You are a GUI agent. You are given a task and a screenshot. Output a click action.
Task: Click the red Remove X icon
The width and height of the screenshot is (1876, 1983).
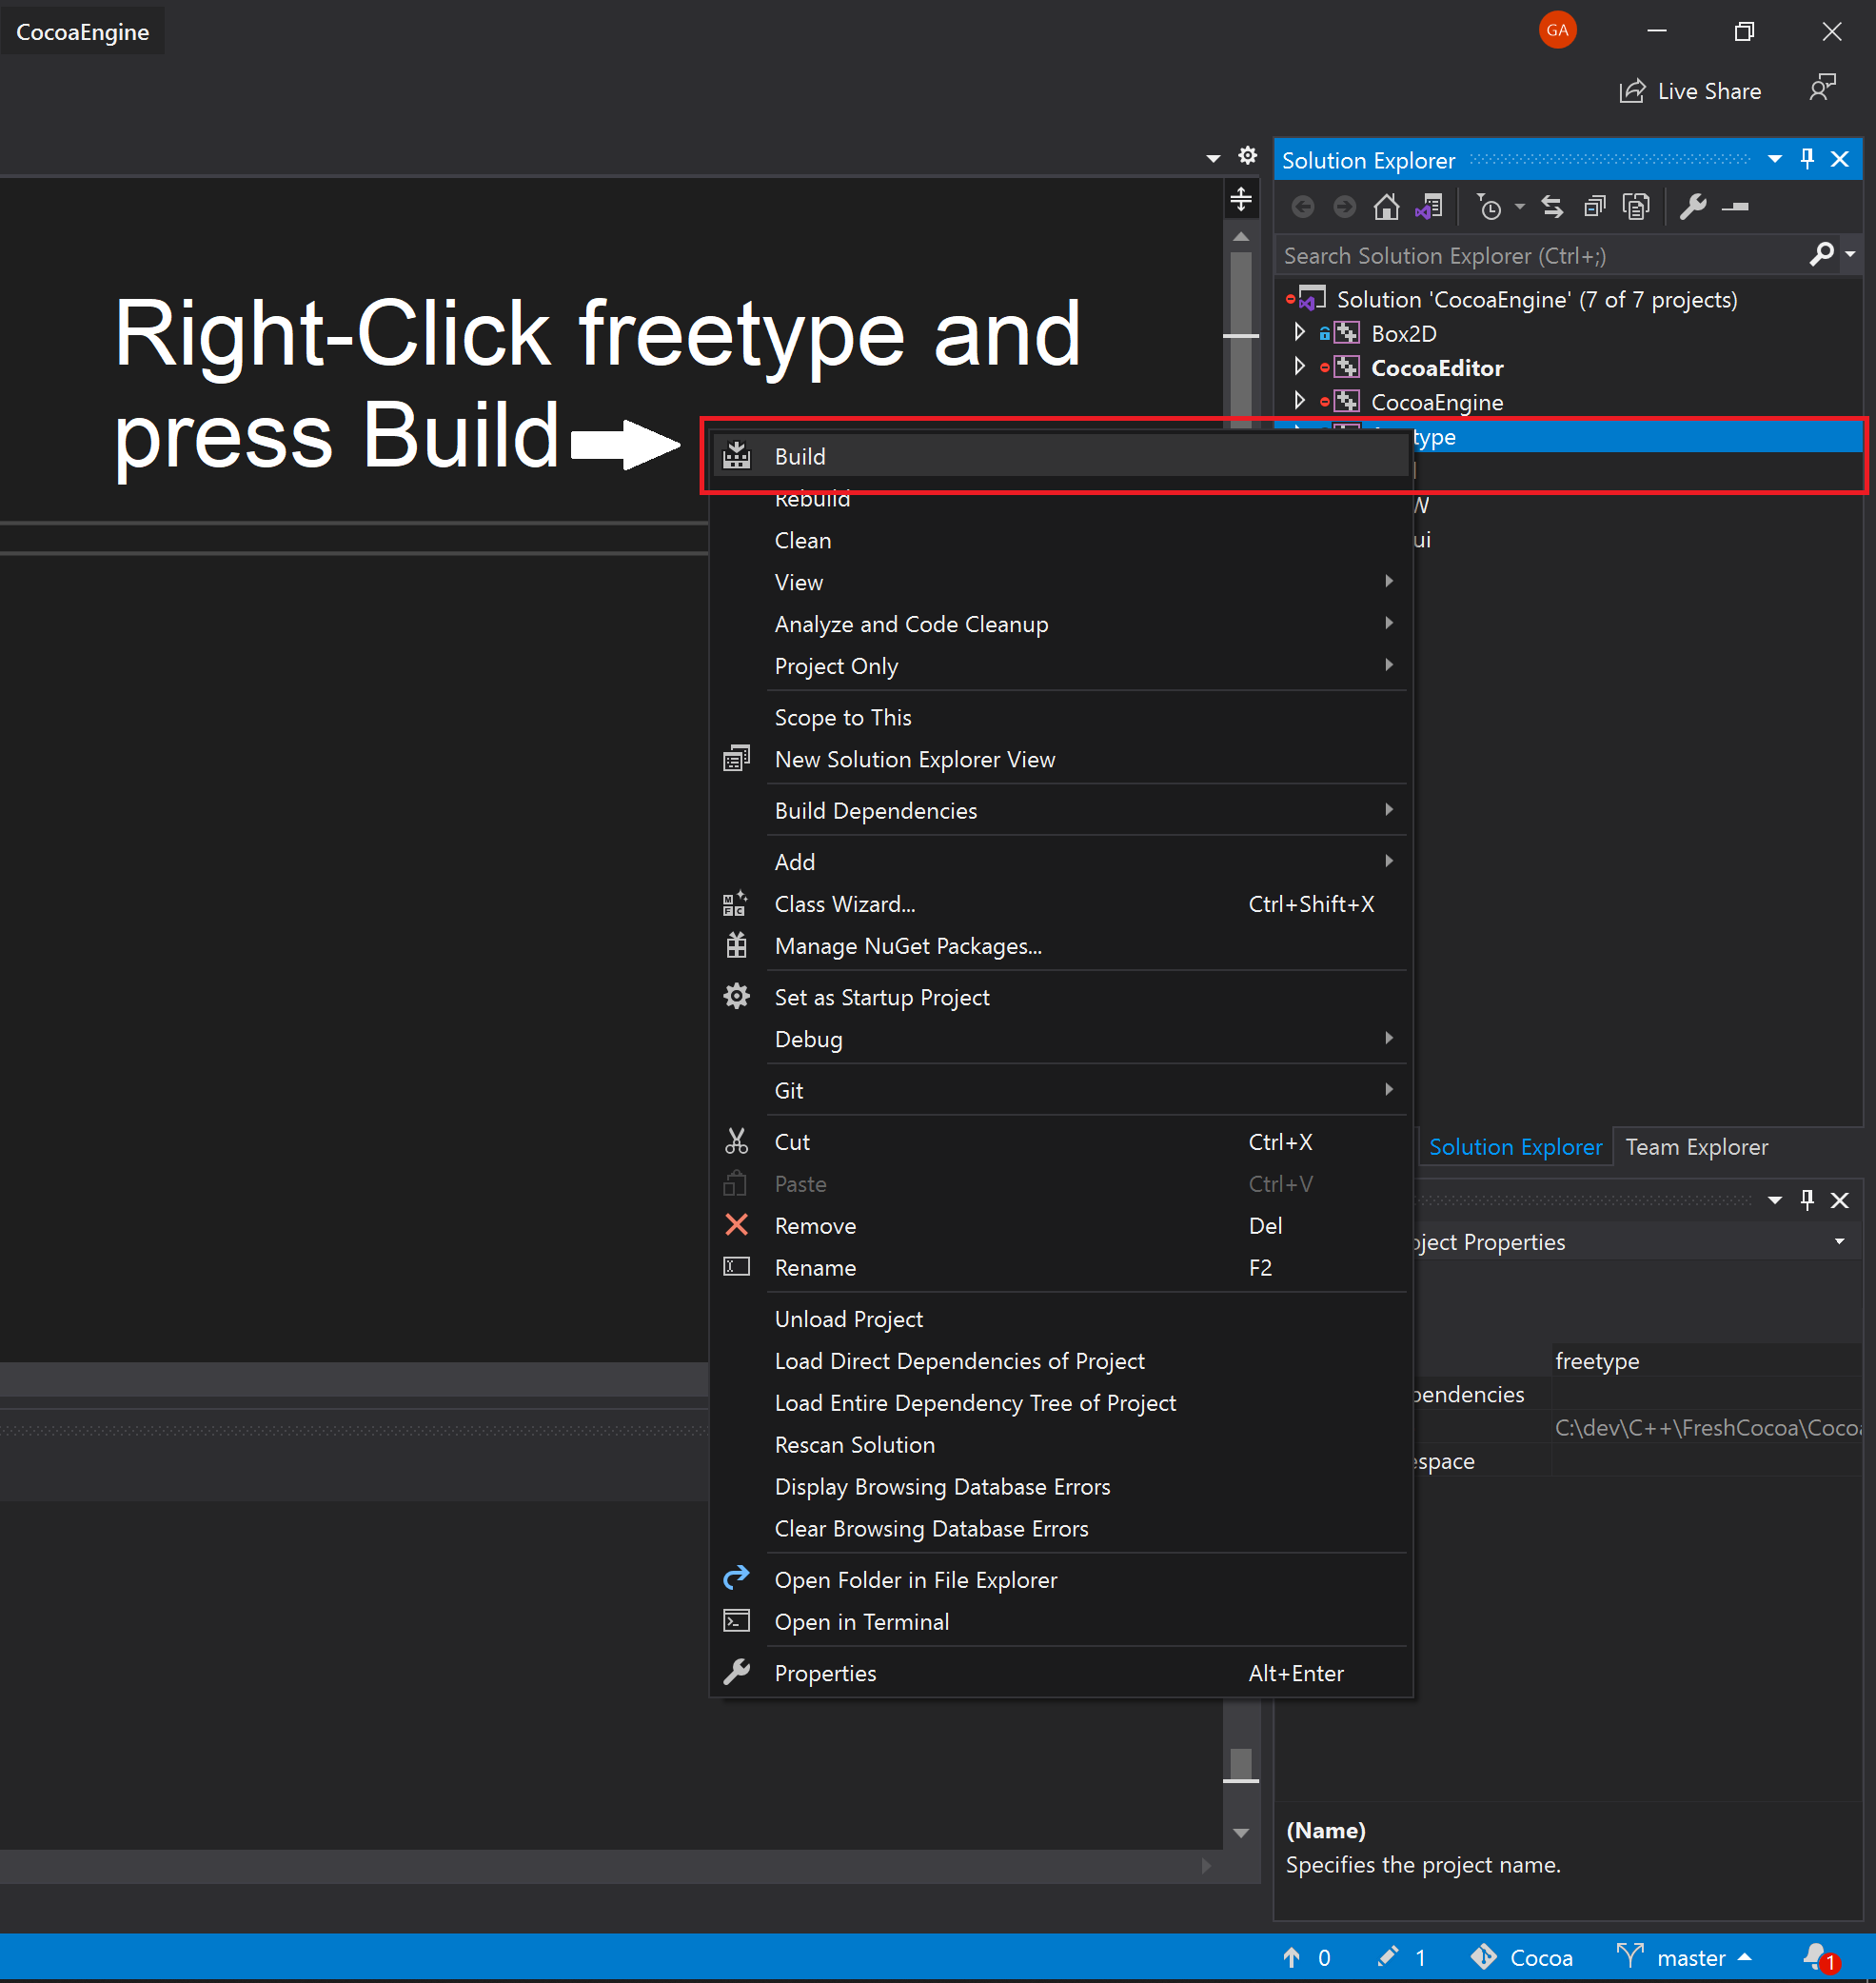click(x=736, y=1225)
